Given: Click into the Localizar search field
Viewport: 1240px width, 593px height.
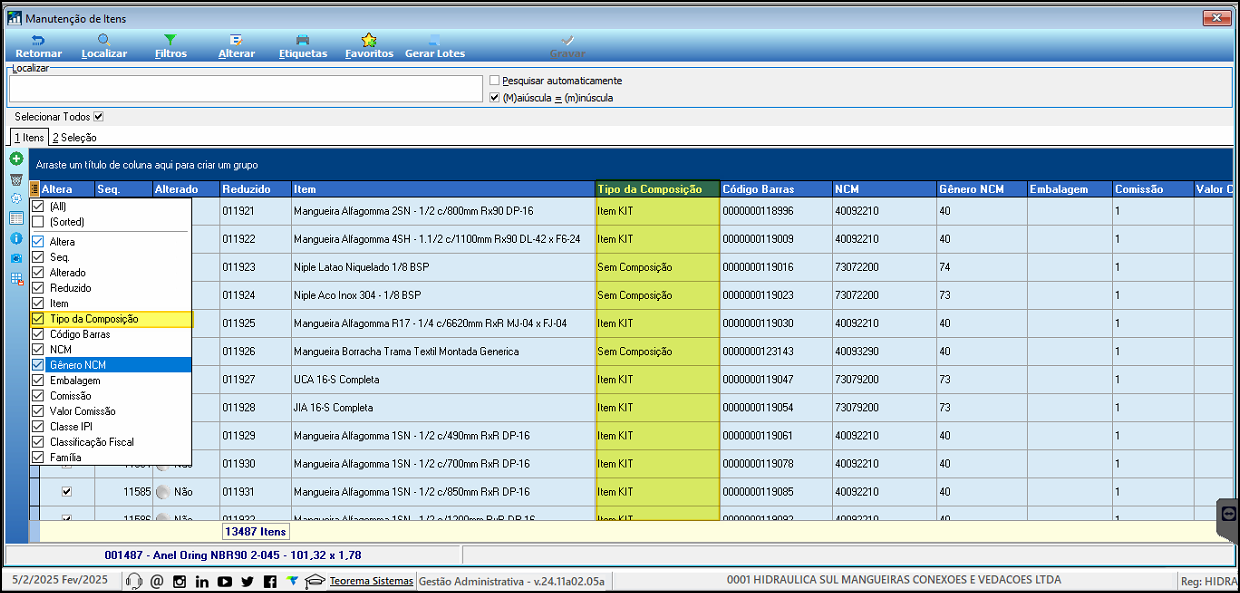Looking at the screenshot, I should click(x=246, y=88).
